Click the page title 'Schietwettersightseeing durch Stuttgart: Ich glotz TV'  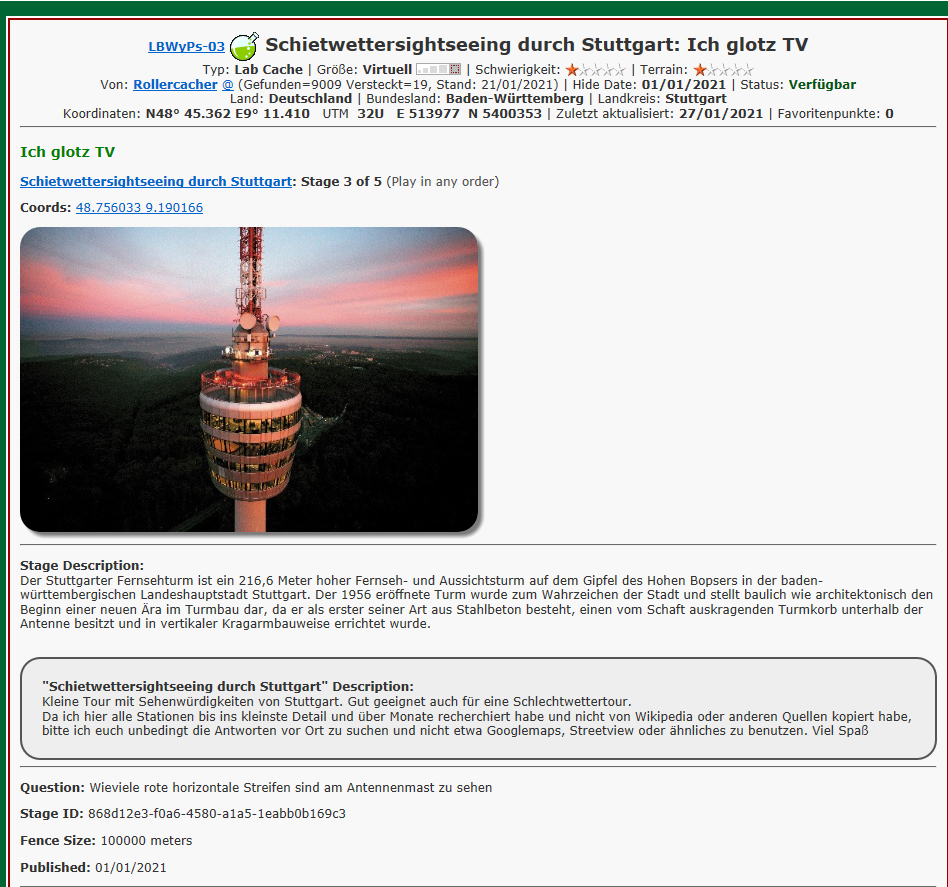point(536,45)
